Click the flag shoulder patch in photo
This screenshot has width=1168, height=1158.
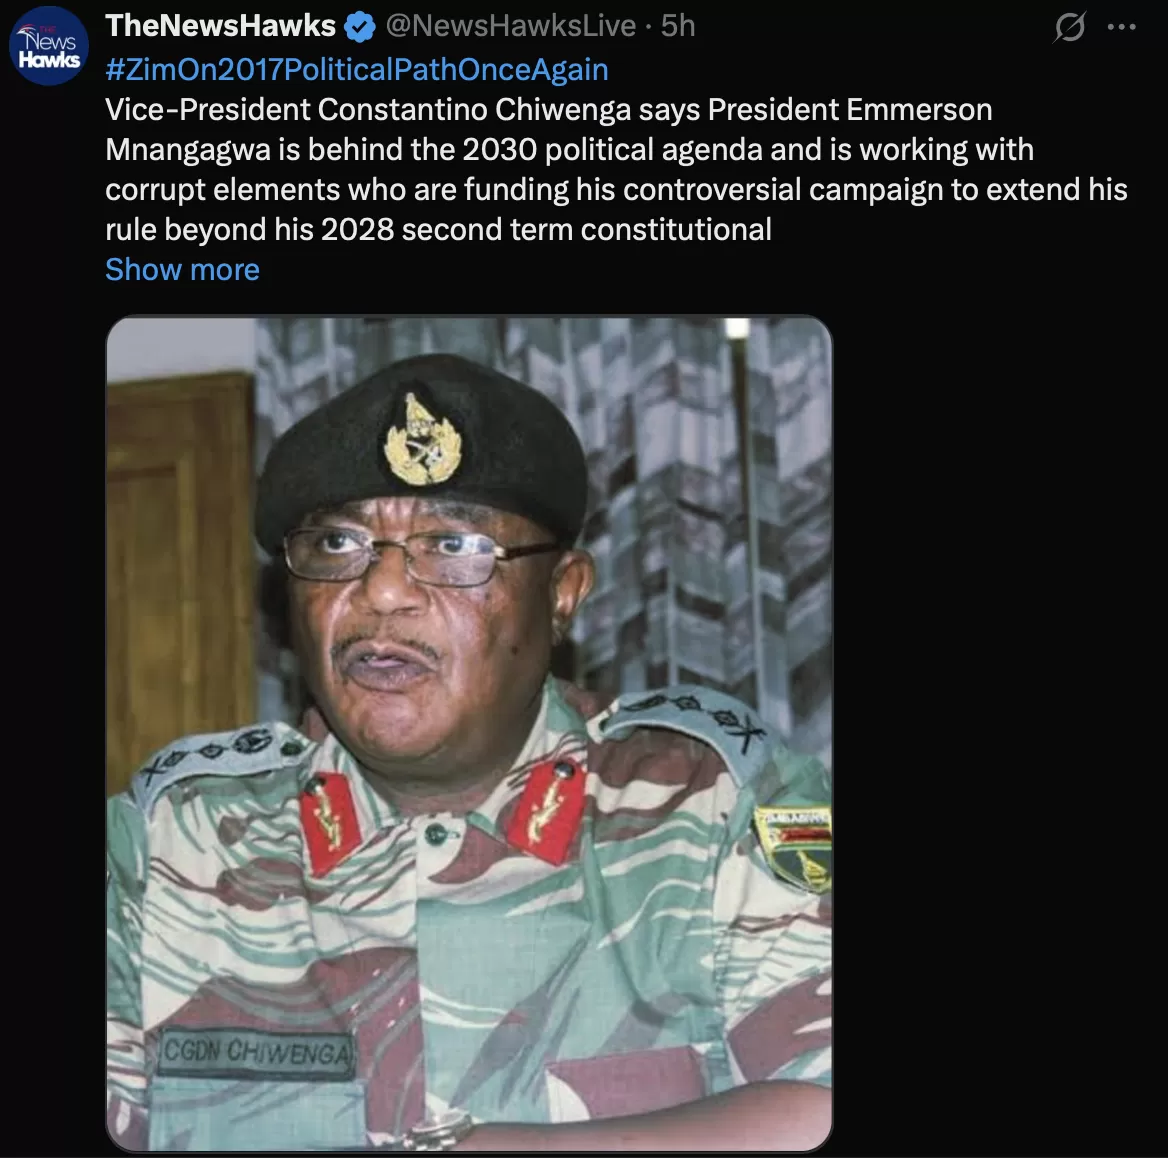point(793,845)
